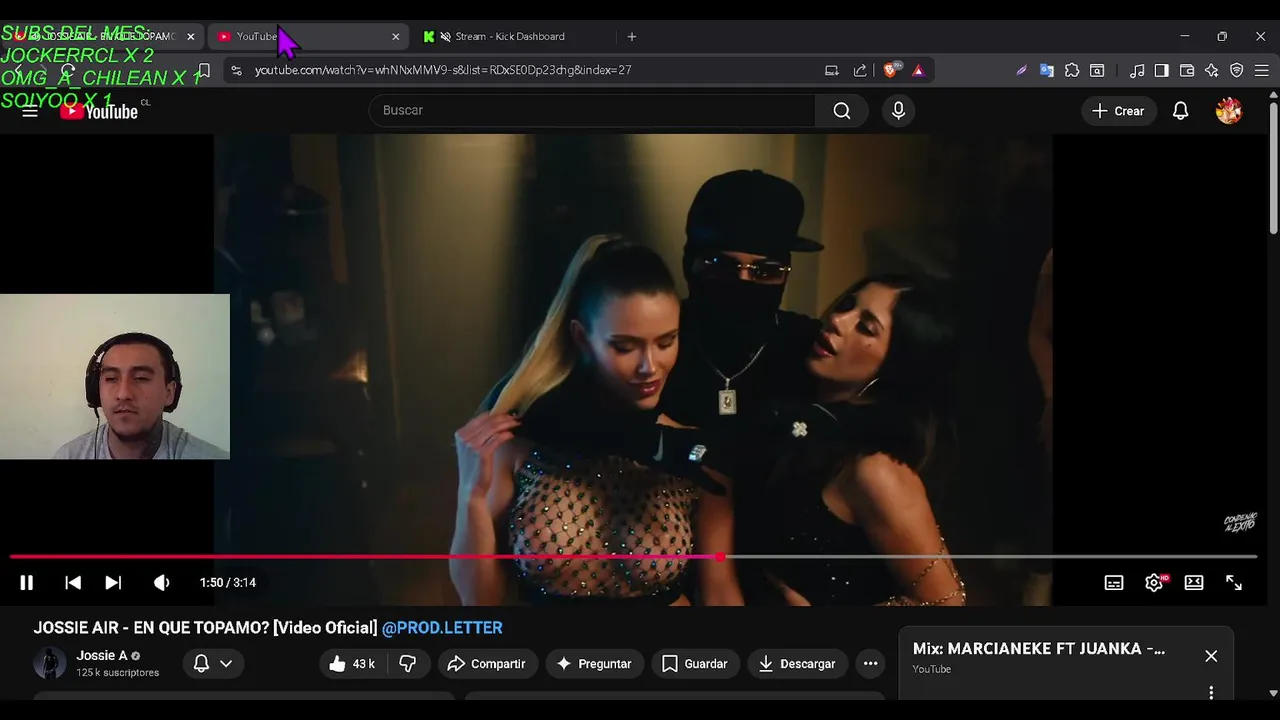Open the browser main hamburger menu
Screen dimensions: 1280x720
click(1262, 70)
